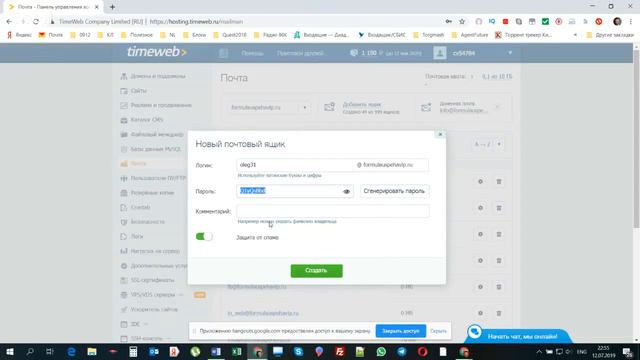Open Базы данных MySQL in sidebar
Viewport: 640px width, 360px height.
[156, 149]
